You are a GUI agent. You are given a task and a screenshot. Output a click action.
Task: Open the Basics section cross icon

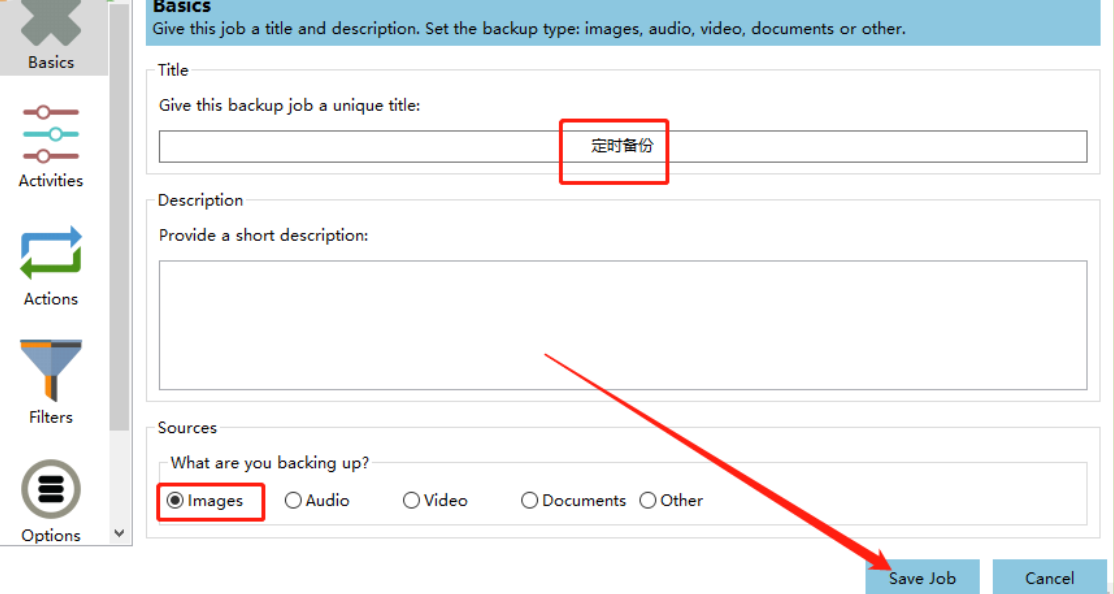50,22
